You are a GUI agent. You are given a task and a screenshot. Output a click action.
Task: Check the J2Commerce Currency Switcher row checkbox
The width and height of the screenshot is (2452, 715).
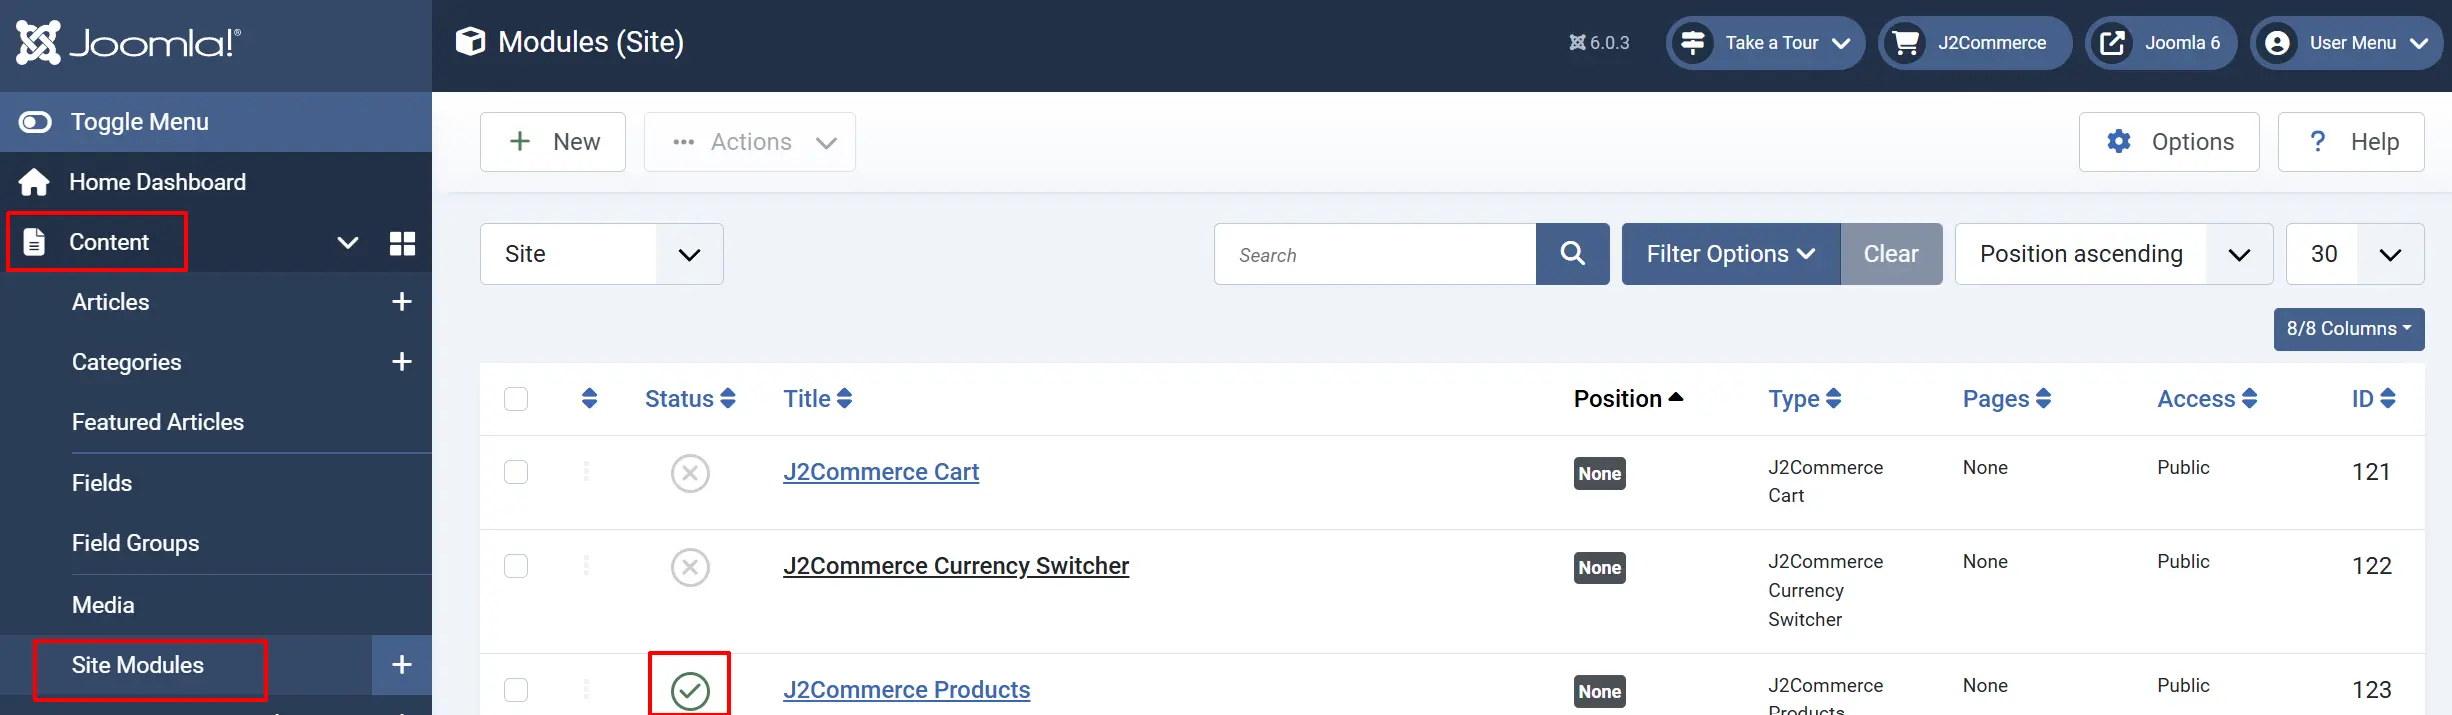point(516,566)
